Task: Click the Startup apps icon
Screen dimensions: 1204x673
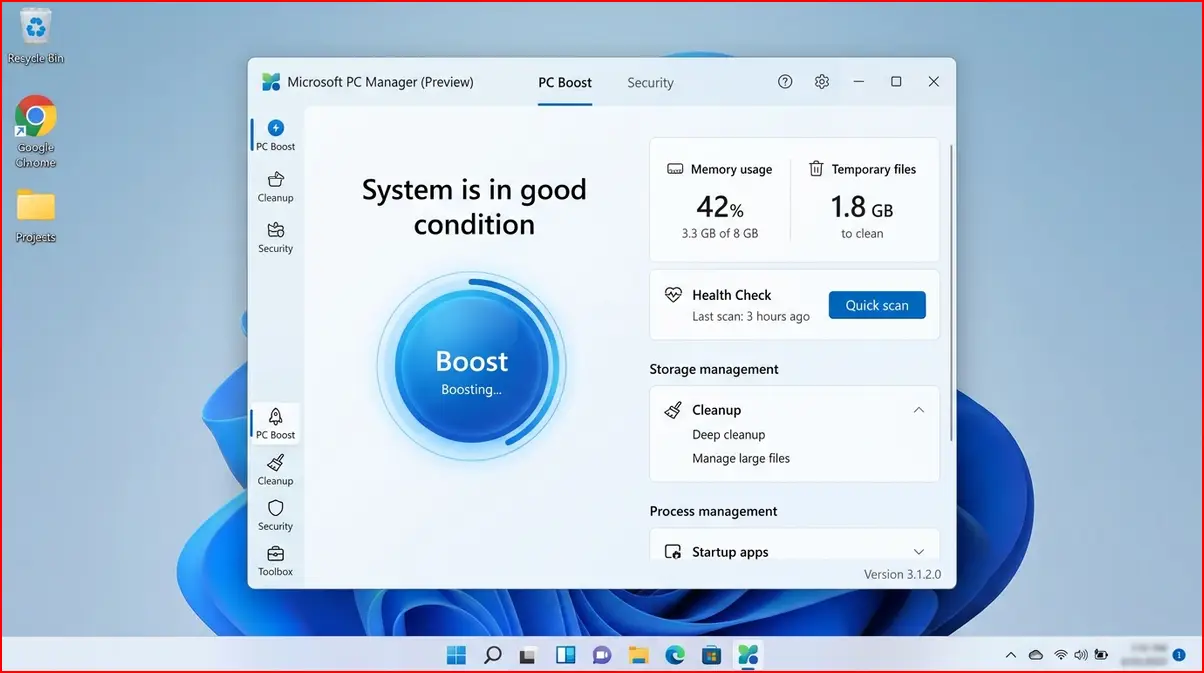Action: tap(673, 552)
